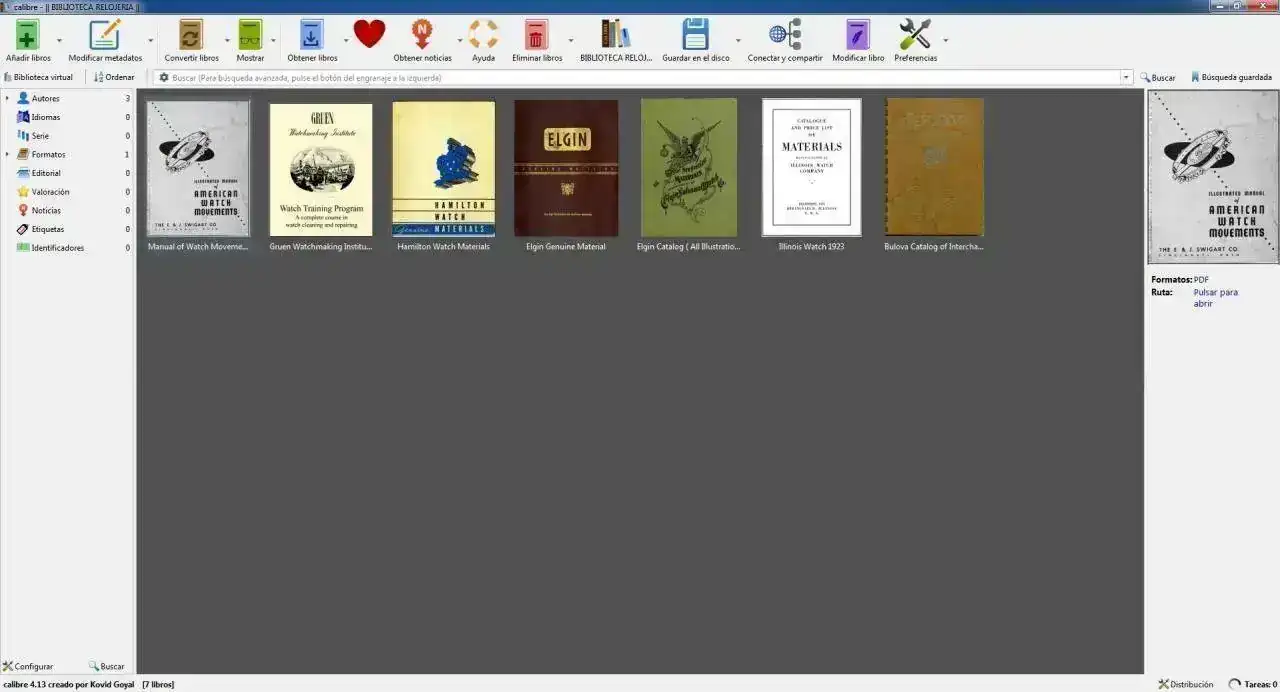Open the Modificar metadatos tool
The image size is (1280, 692).
coord(105,35)
